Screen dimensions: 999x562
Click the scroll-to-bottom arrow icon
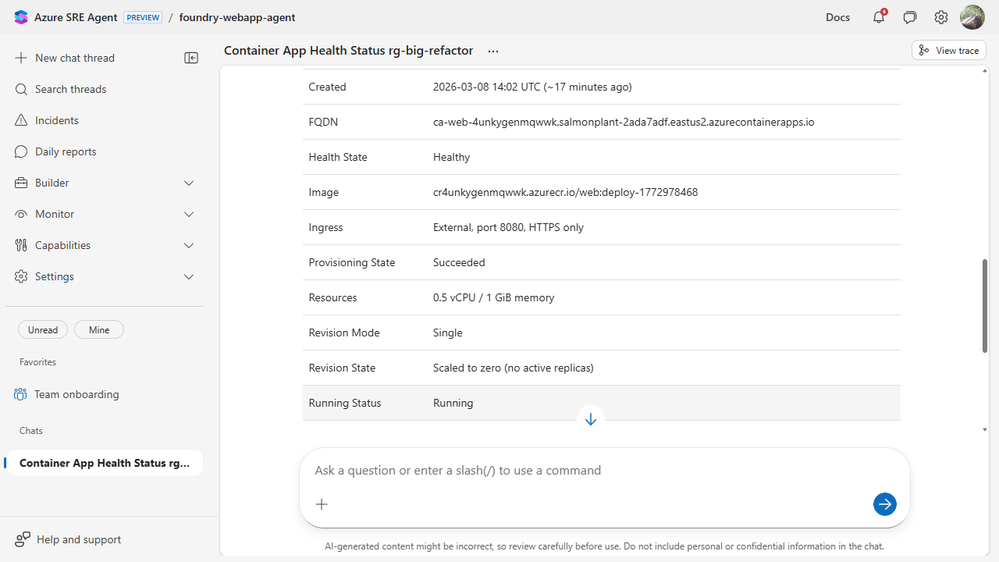(x=590, y=419)
